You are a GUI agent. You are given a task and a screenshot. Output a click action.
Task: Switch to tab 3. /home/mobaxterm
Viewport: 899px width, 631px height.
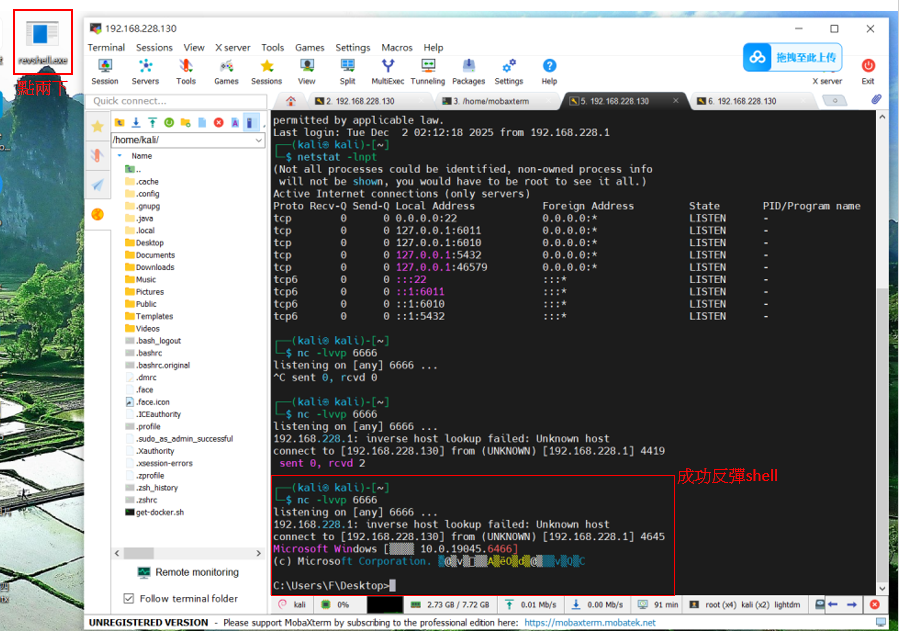pyautogui.click(x=495, y=101)
